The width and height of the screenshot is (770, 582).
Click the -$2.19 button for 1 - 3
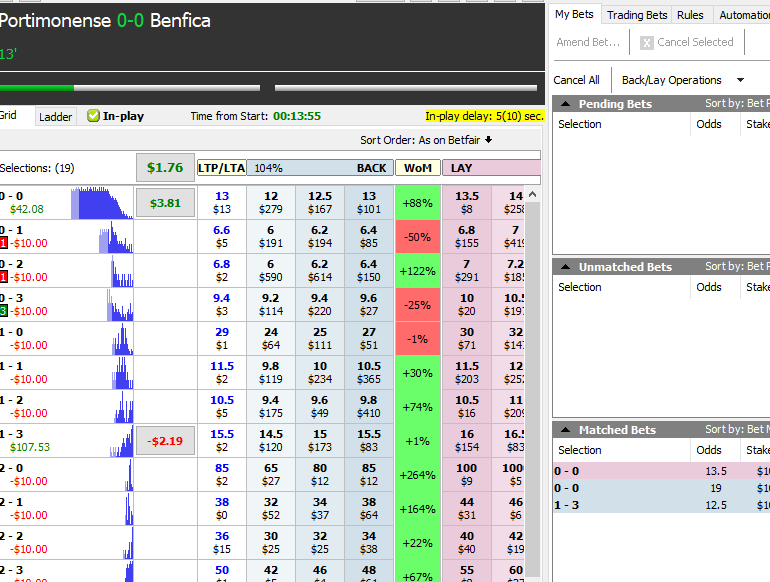tap(165, 441)
